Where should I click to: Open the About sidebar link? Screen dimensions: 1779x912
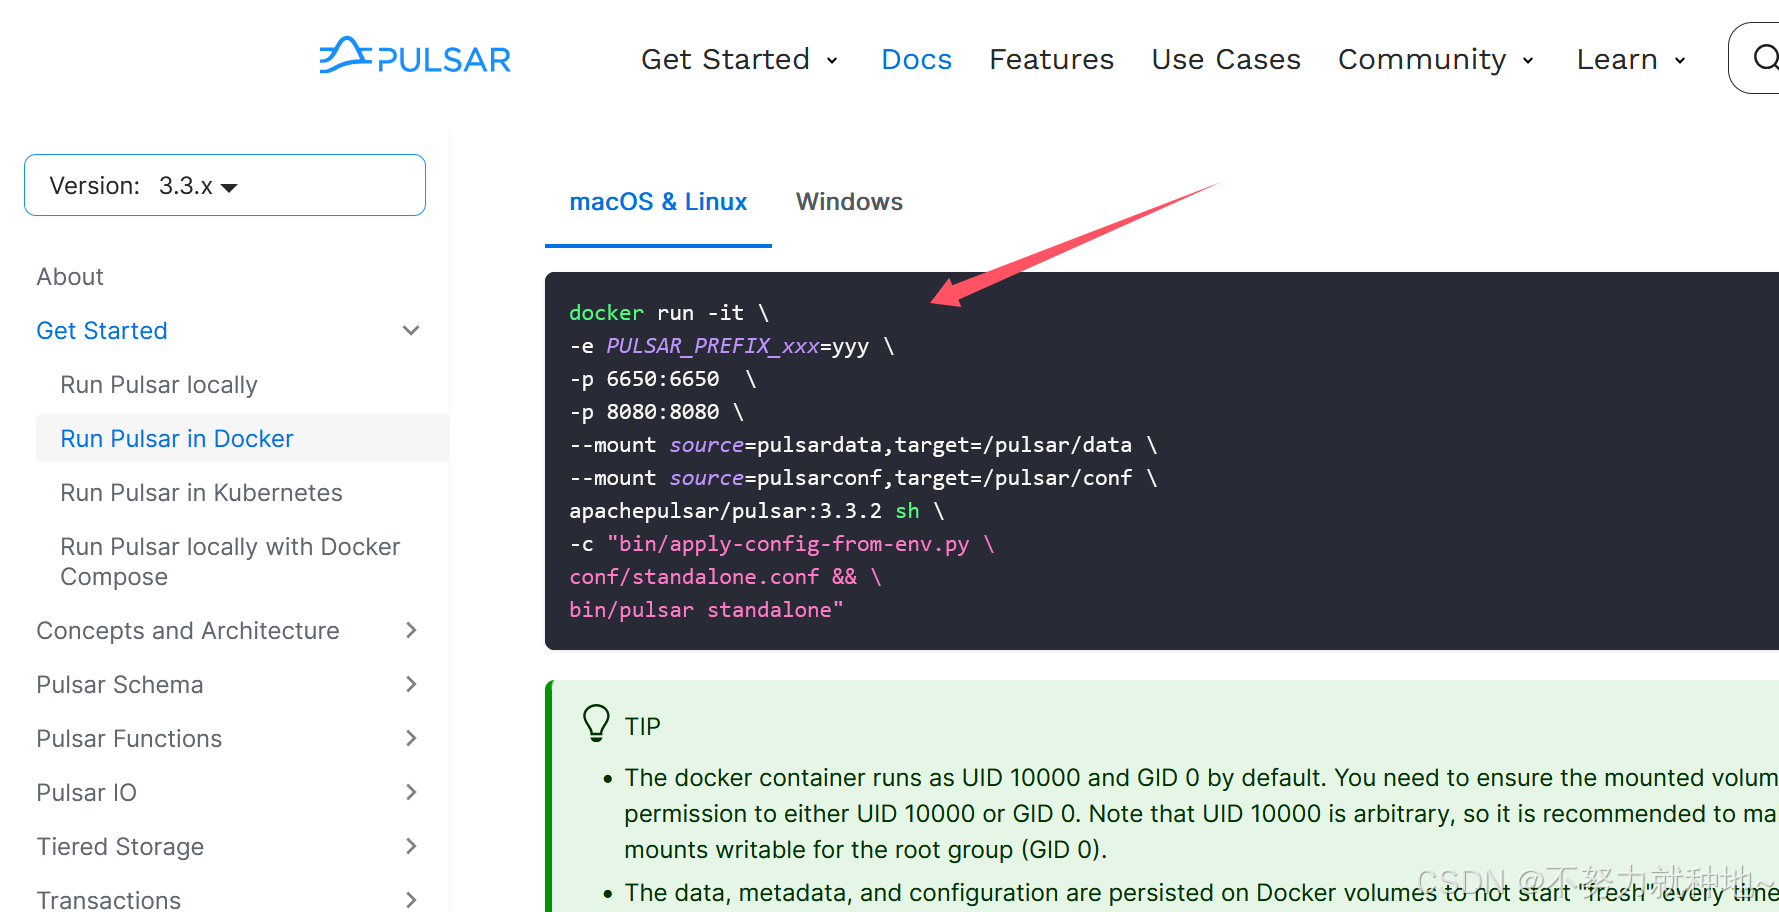[70, 277]
